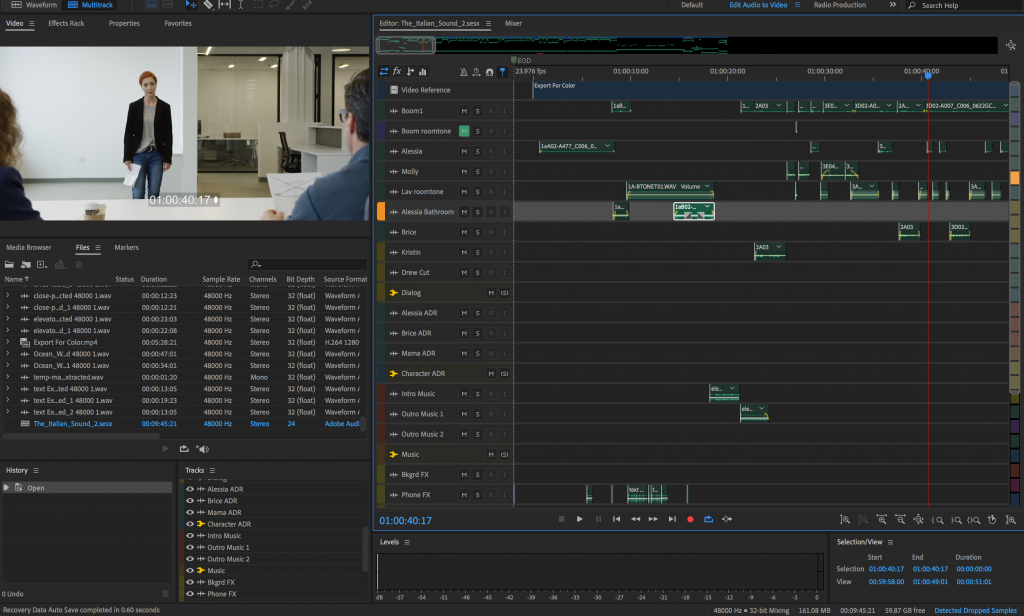Select the Razor tool
Viewport: 1024px width, 616px height.
[208, 5]
